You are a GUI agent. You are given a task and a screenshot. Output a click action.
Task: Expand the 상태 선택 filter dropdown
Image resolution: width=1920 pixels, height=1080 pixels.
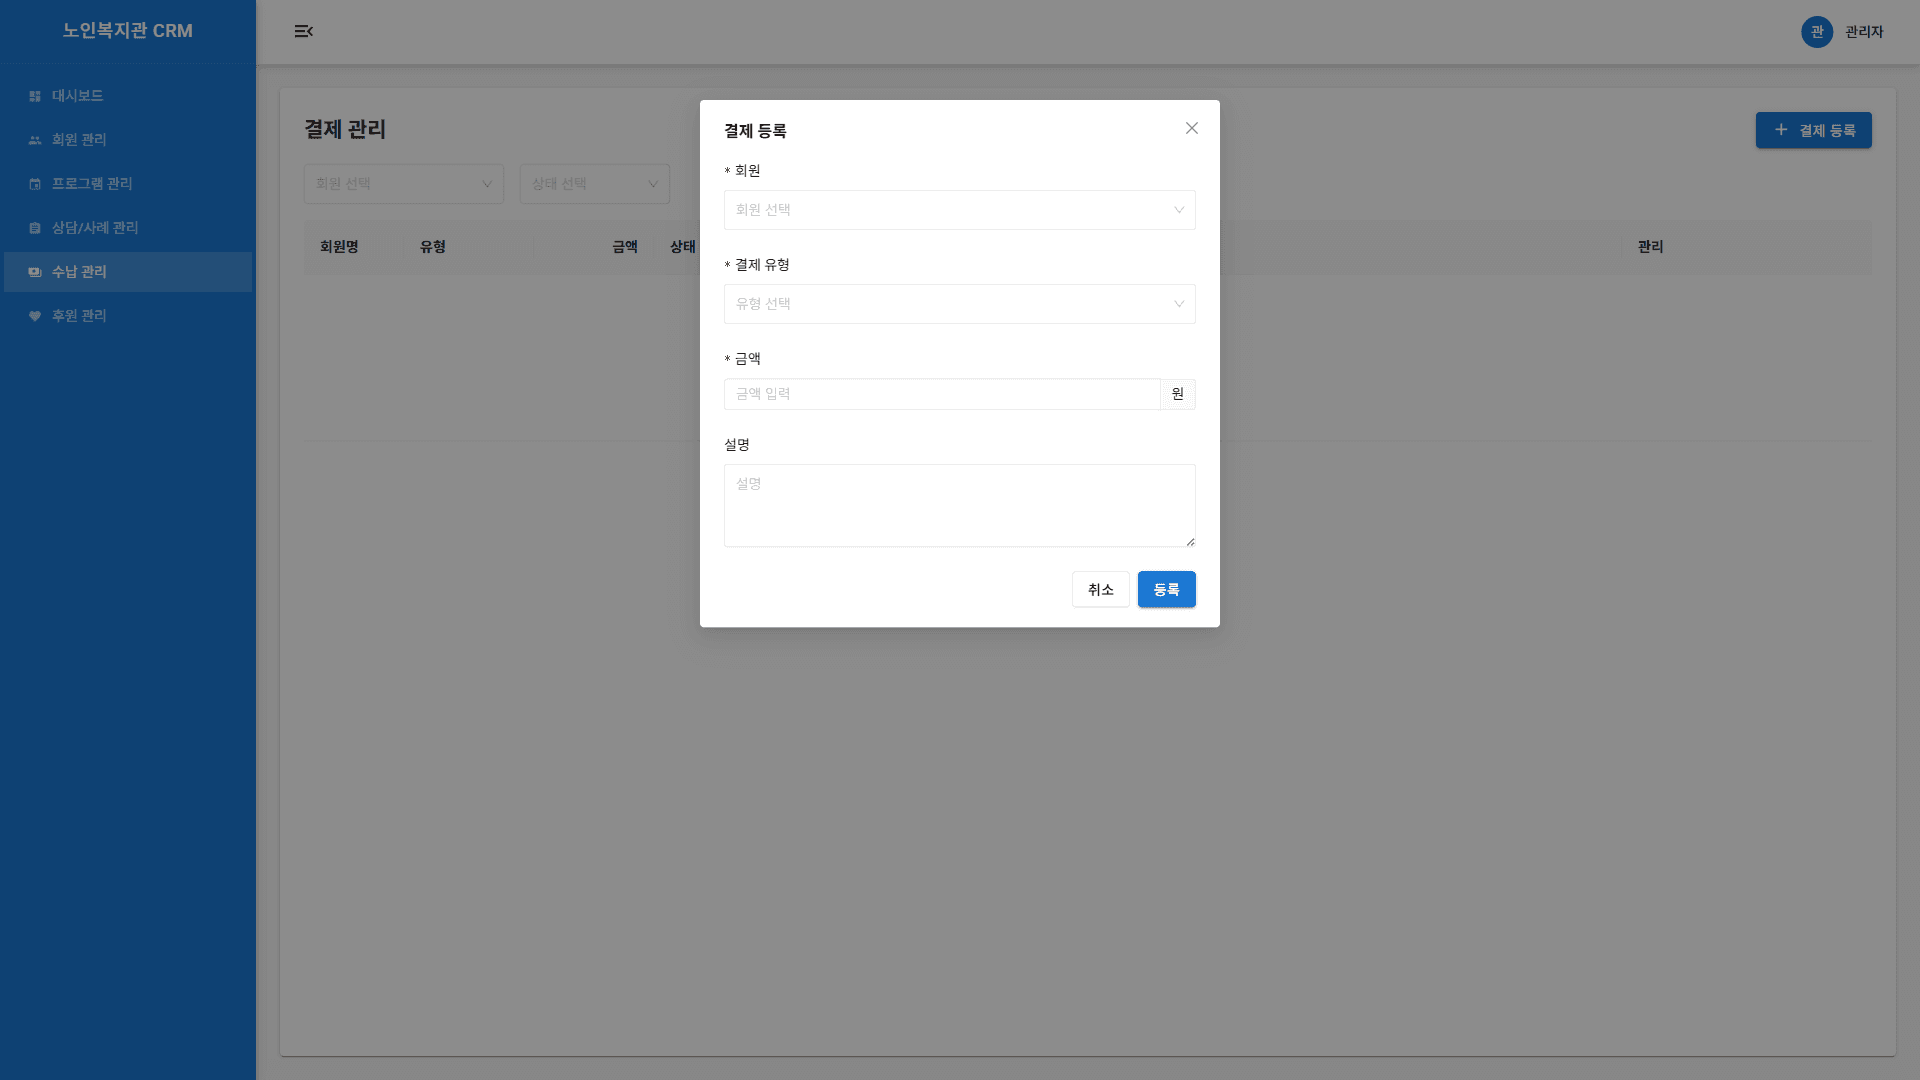pyautogui.click(x=594, y=184)
